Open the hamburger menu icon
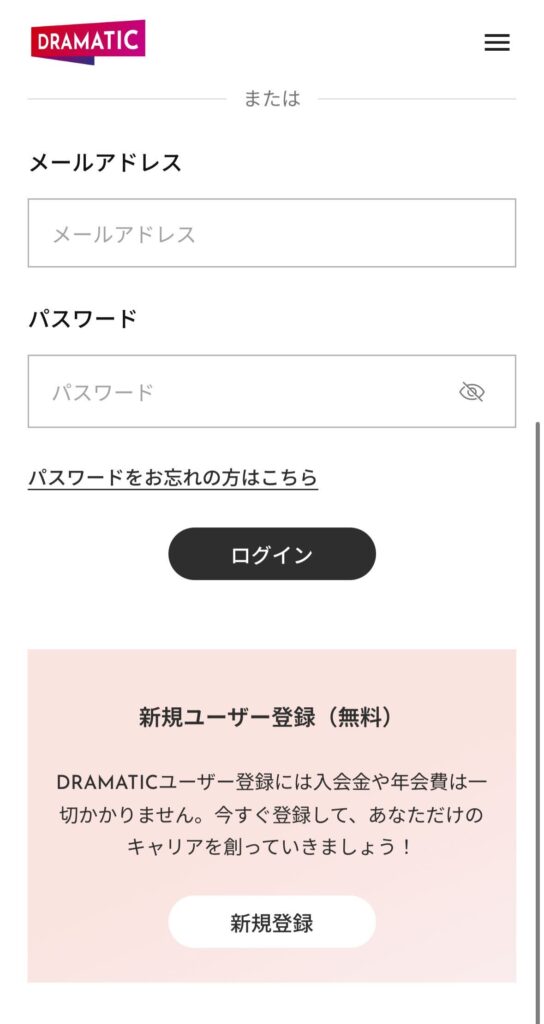 (x=496, y=42)
